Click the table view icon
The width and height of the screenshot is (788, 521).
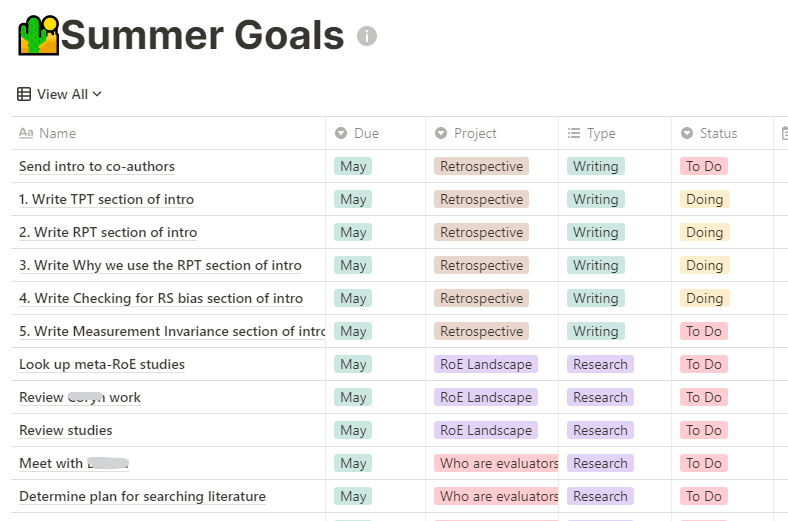[x=24, y=94]
